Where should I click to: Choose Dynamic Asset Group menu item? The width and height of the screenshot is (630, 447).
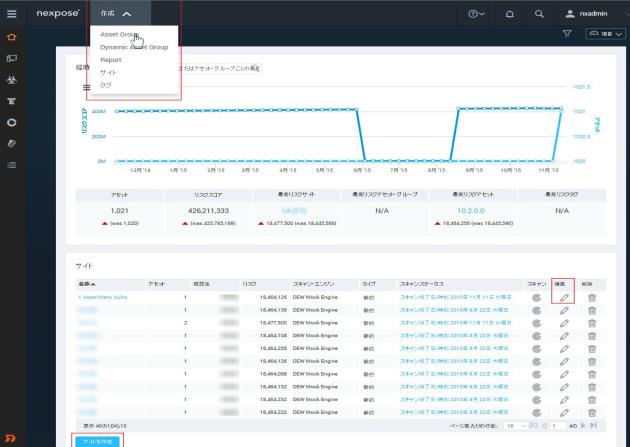coord(134,47)
